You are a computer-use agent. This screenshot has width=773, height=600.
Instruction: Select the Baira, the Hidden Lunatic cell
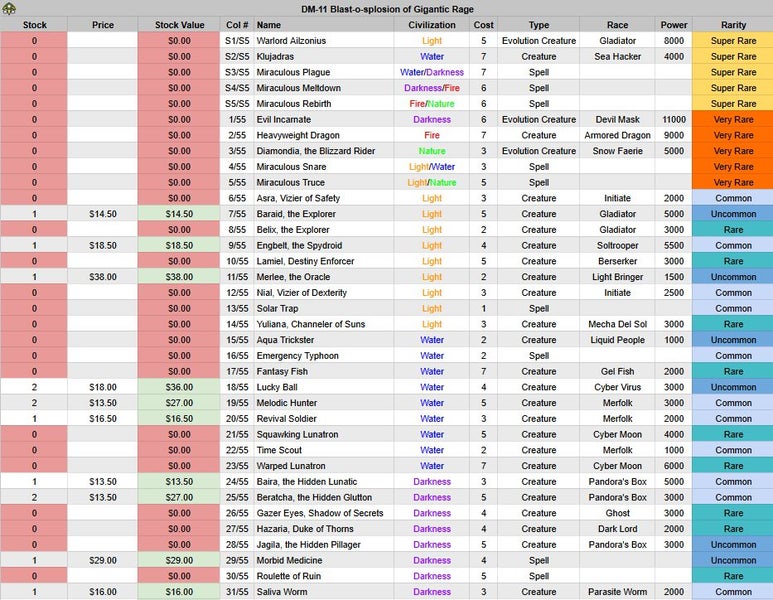pyautogui.click(x=324, y=482)
